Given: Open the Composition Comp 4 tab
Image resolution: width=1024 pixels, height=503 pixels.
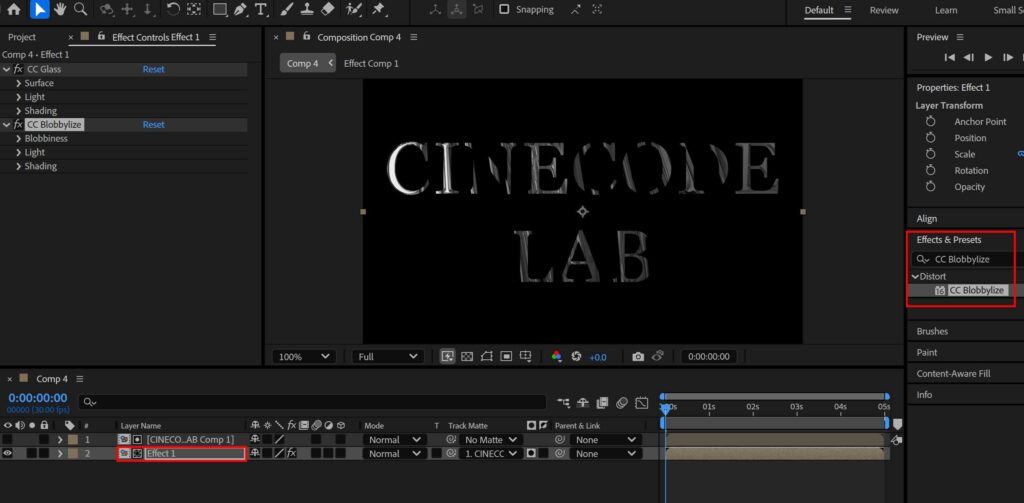Looking at the screenshot, I should coord(359,37).
